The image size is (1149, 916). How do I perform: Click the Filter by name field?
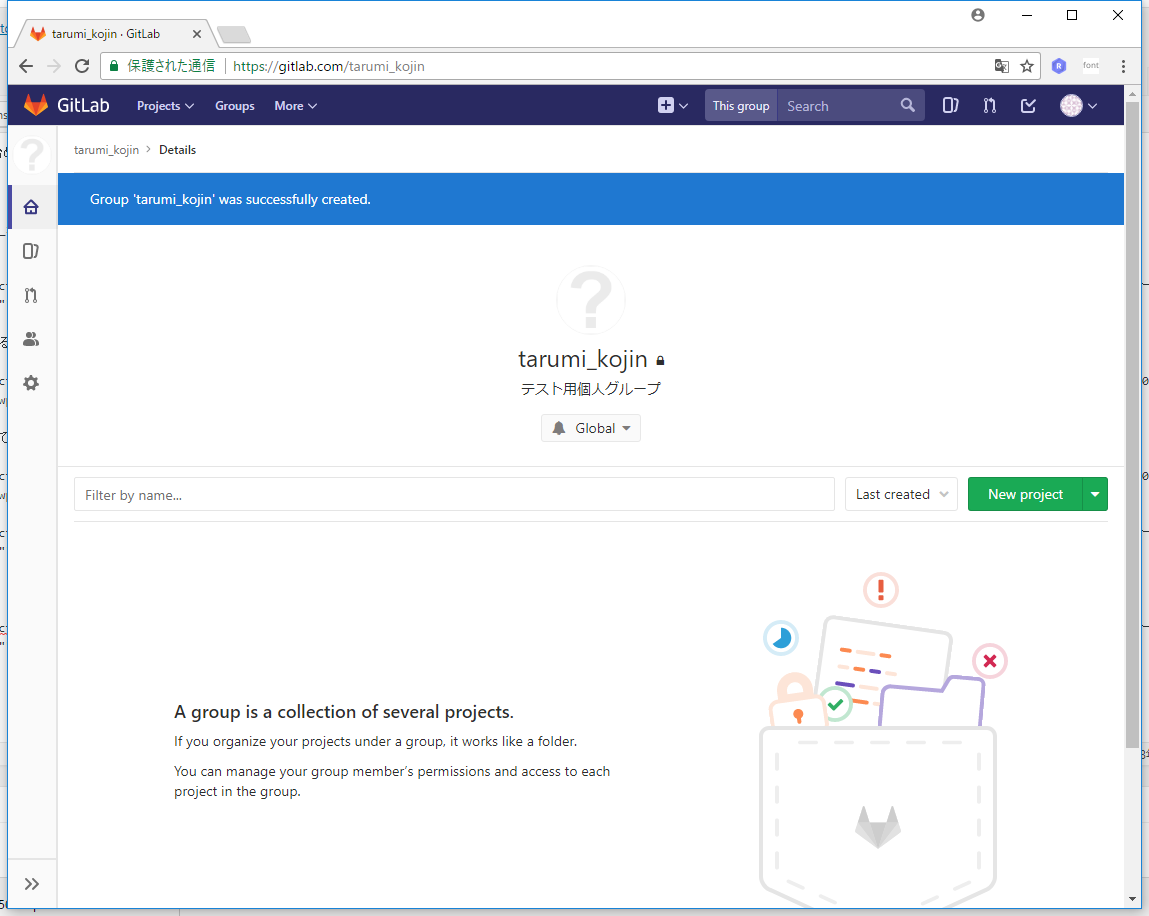click(454, 494)
